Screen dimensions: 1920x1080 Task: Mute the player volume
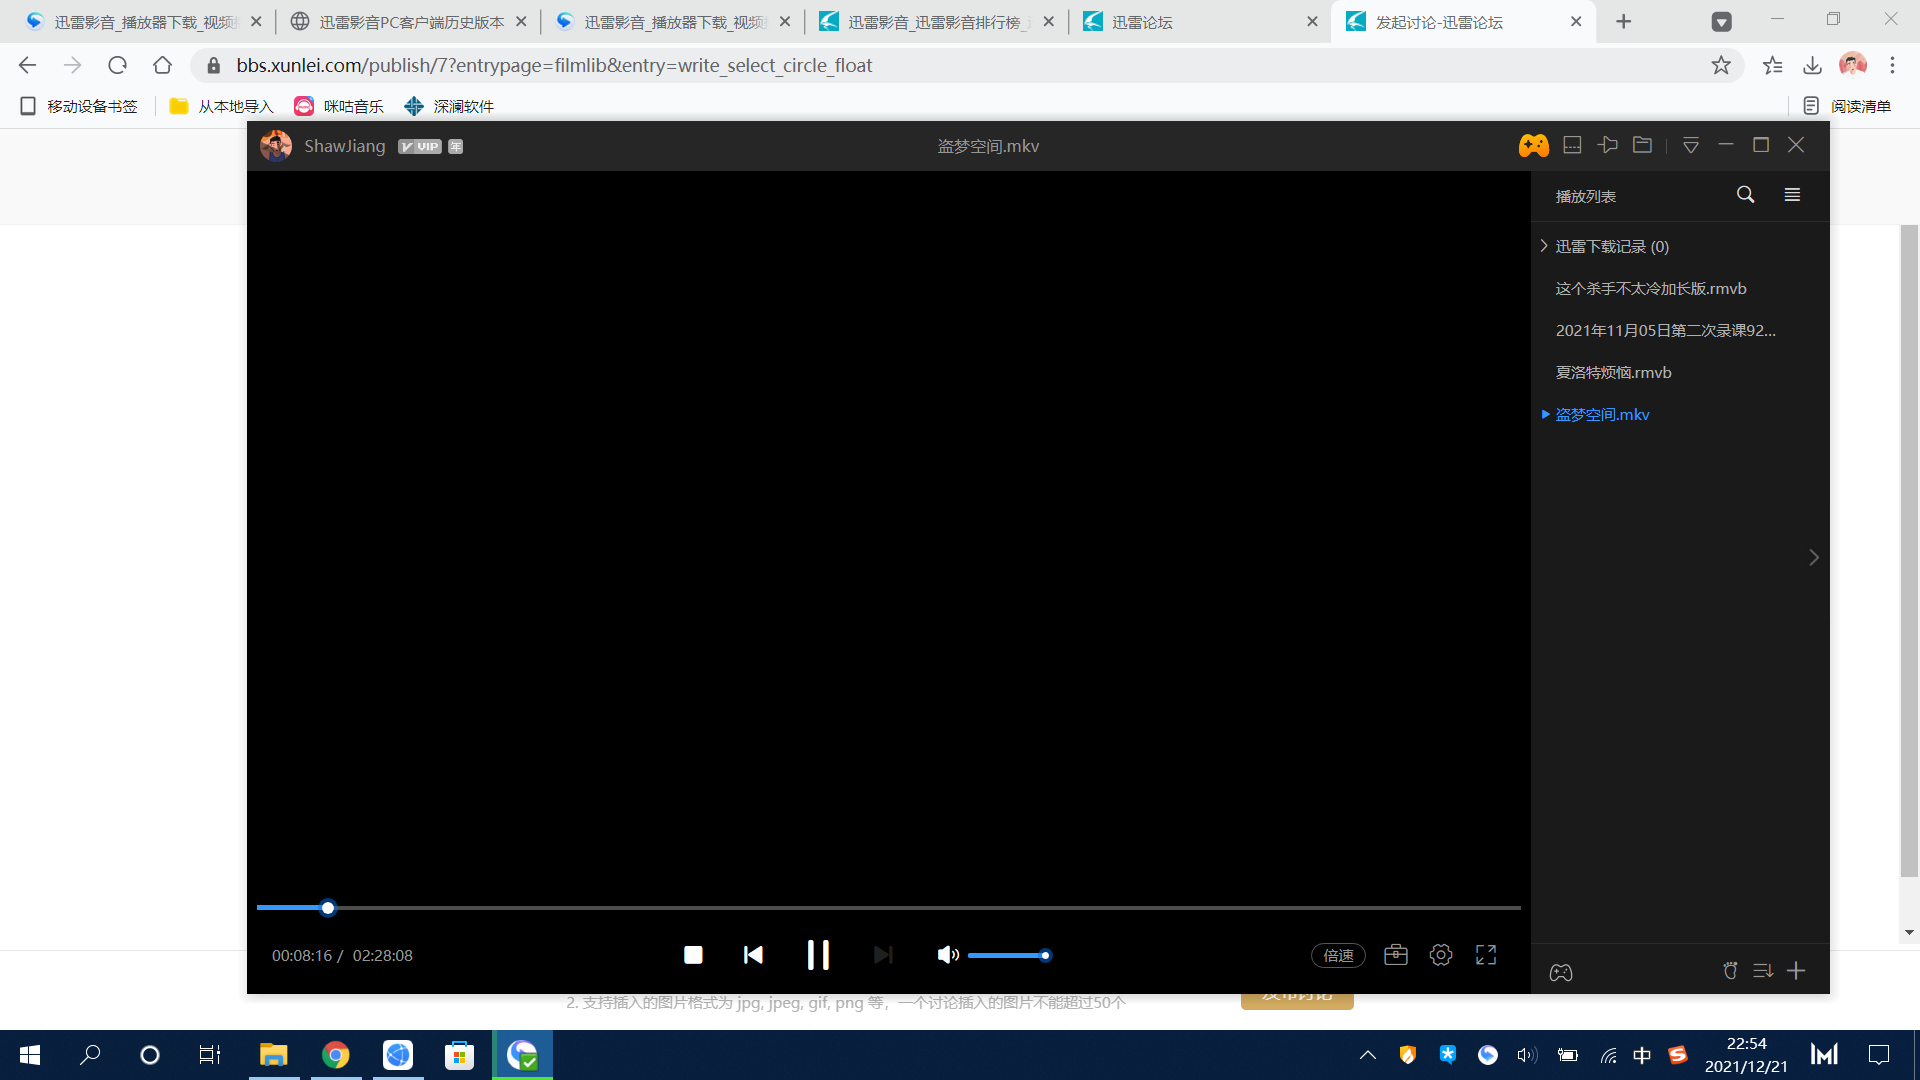(946, 955)
